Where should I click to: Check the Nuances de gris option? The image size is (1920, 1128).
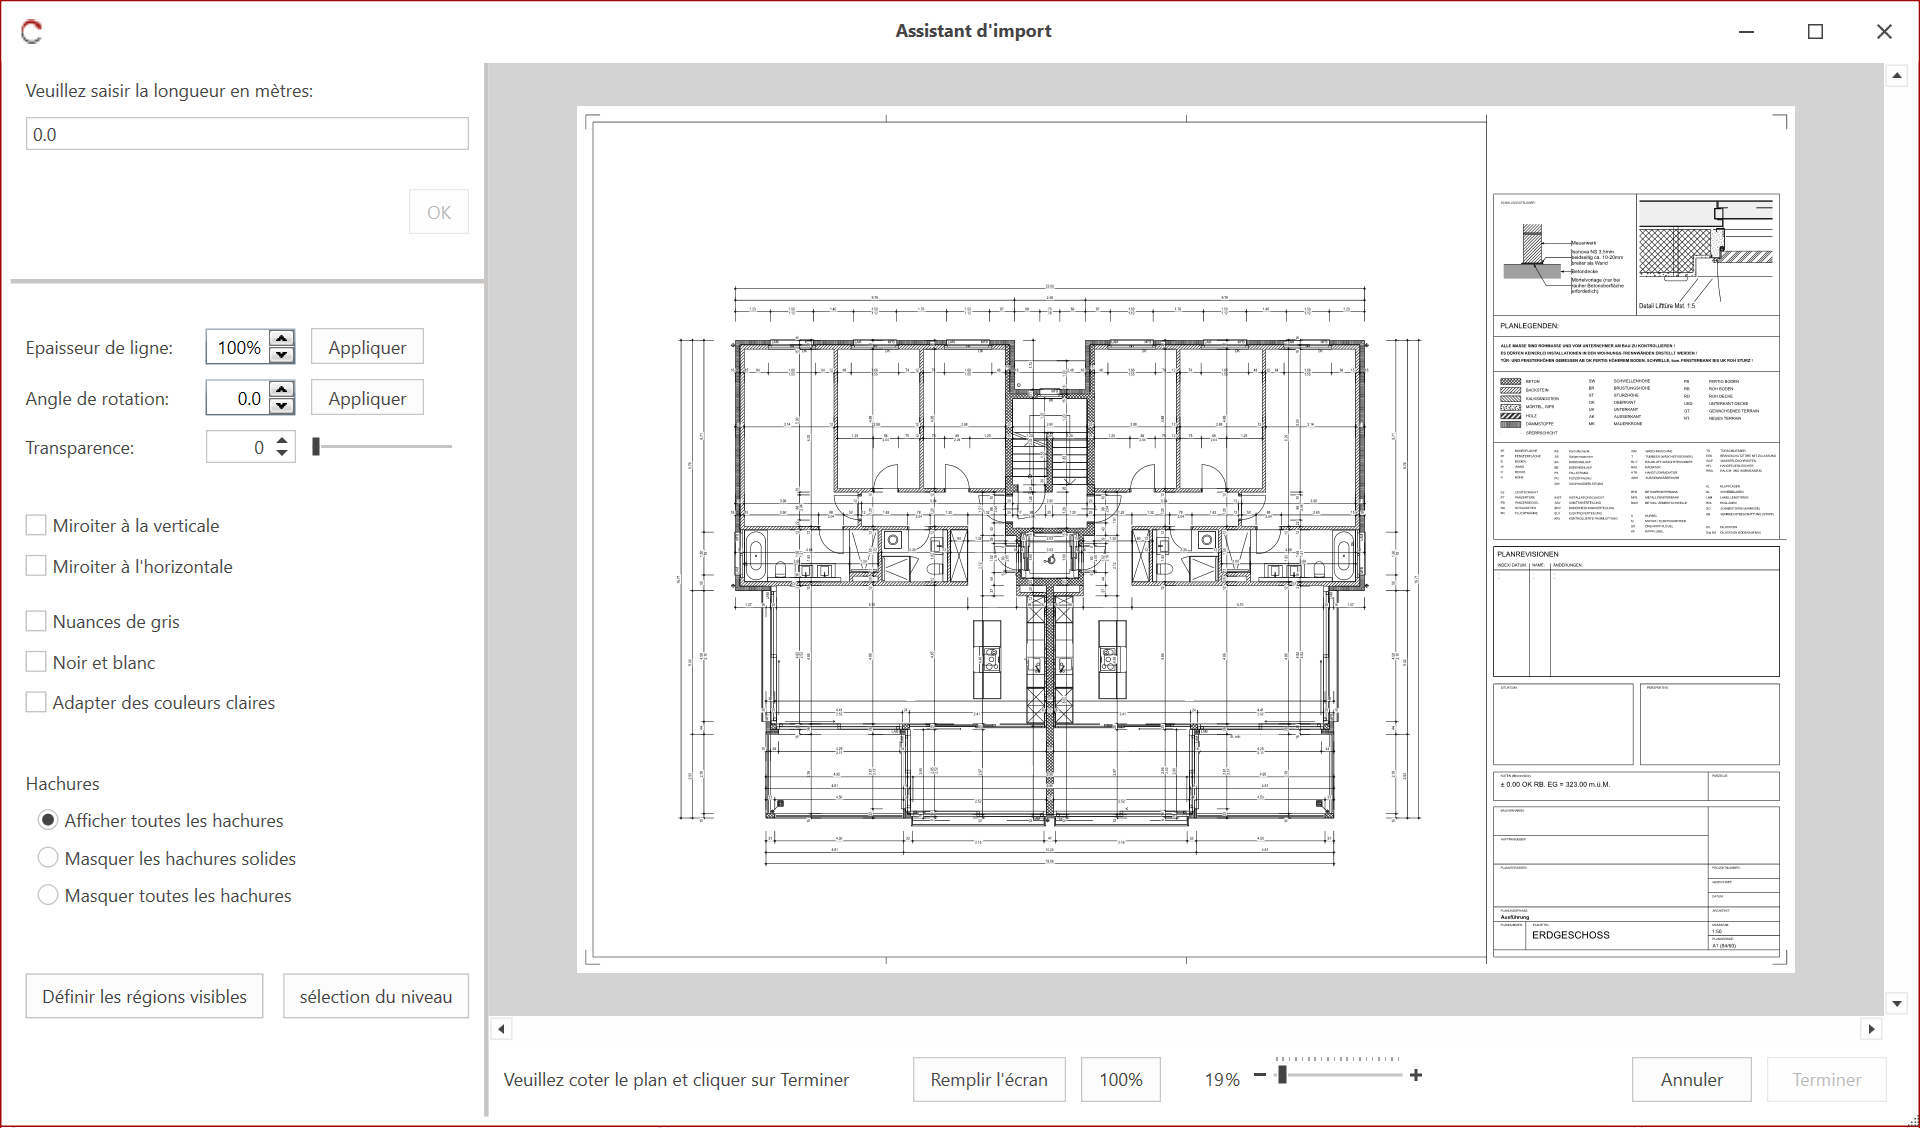point(36,621)
